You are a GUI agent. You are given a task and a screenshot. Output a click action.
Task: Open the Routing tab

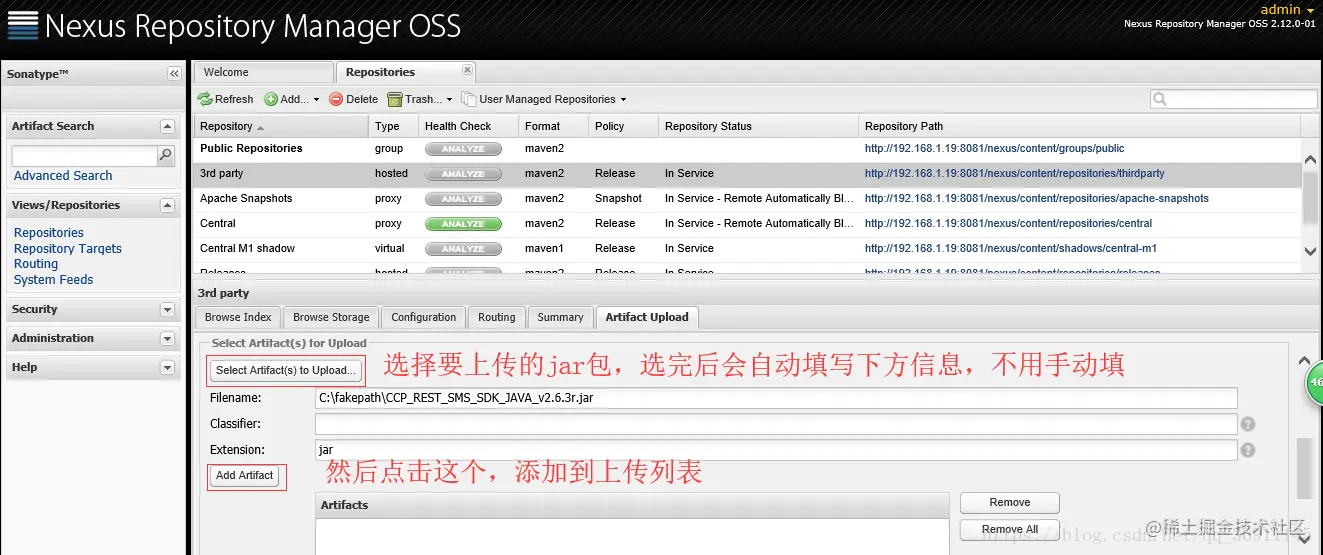(497, 317)
